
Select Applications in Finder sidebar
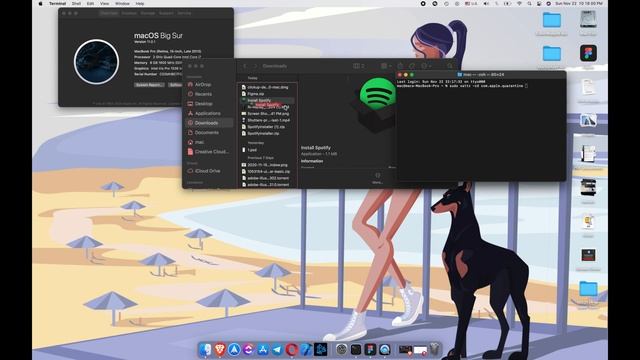tap(210, 113)
